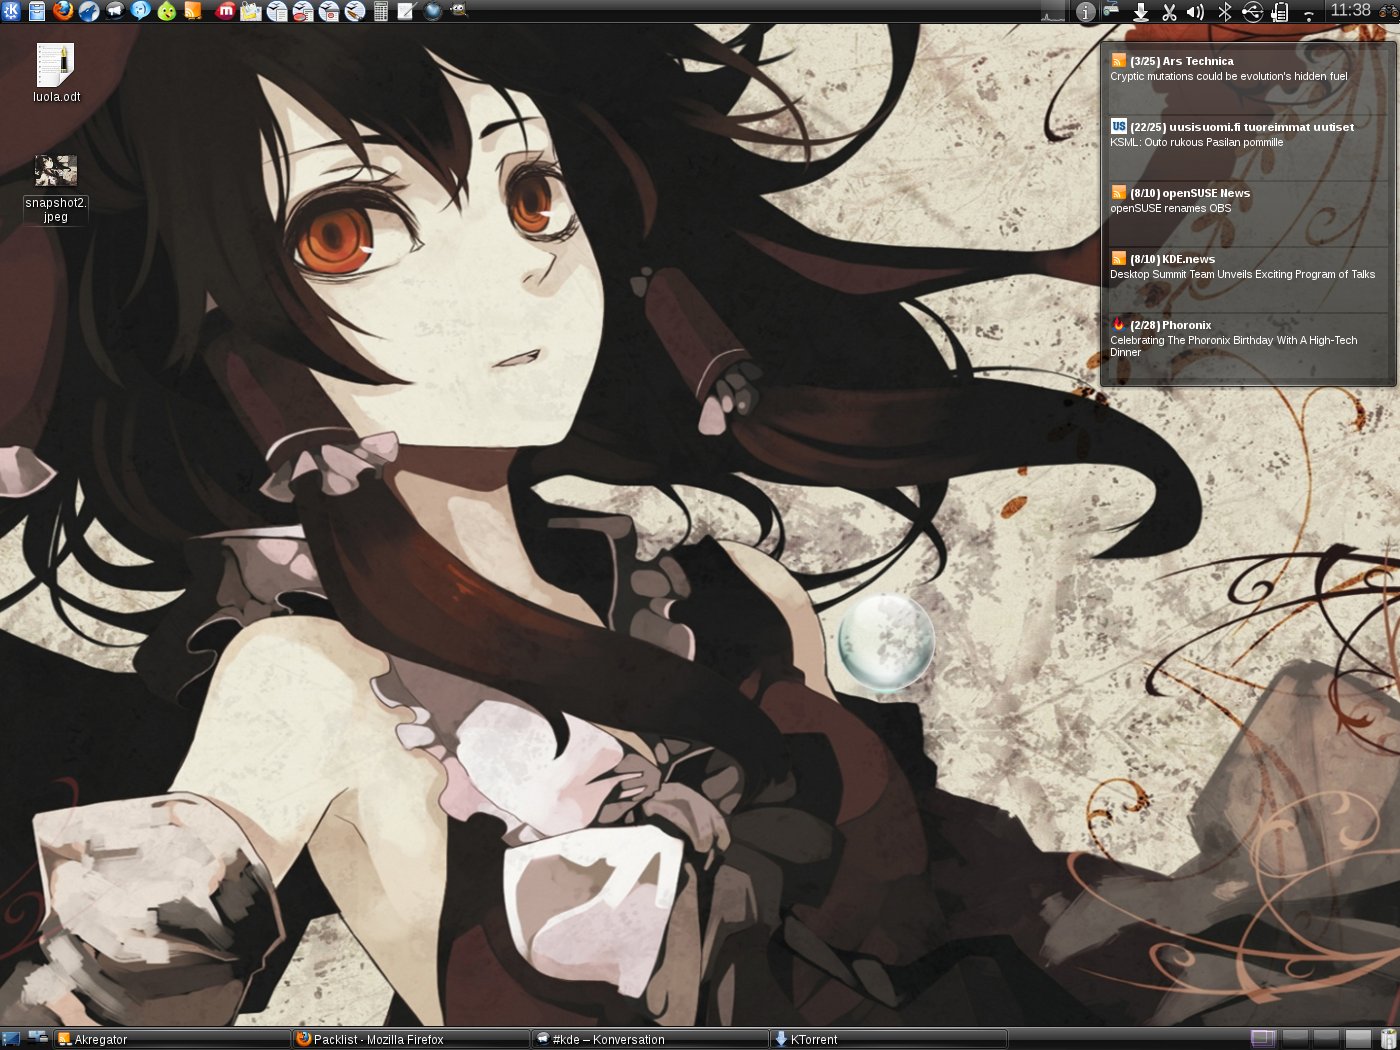
Task: Click the 11:38 digital clock
Action: [x=1350, y=10]
